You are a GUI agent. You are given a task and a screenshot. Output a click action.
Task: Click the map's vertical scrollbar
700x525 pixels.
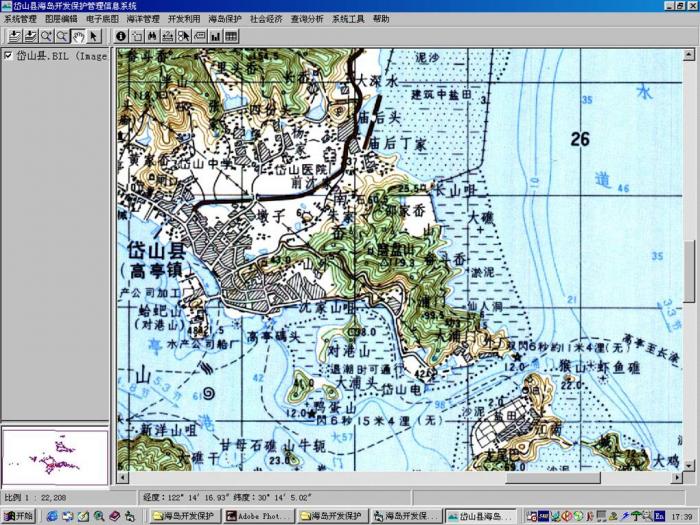tap(689, 270)
